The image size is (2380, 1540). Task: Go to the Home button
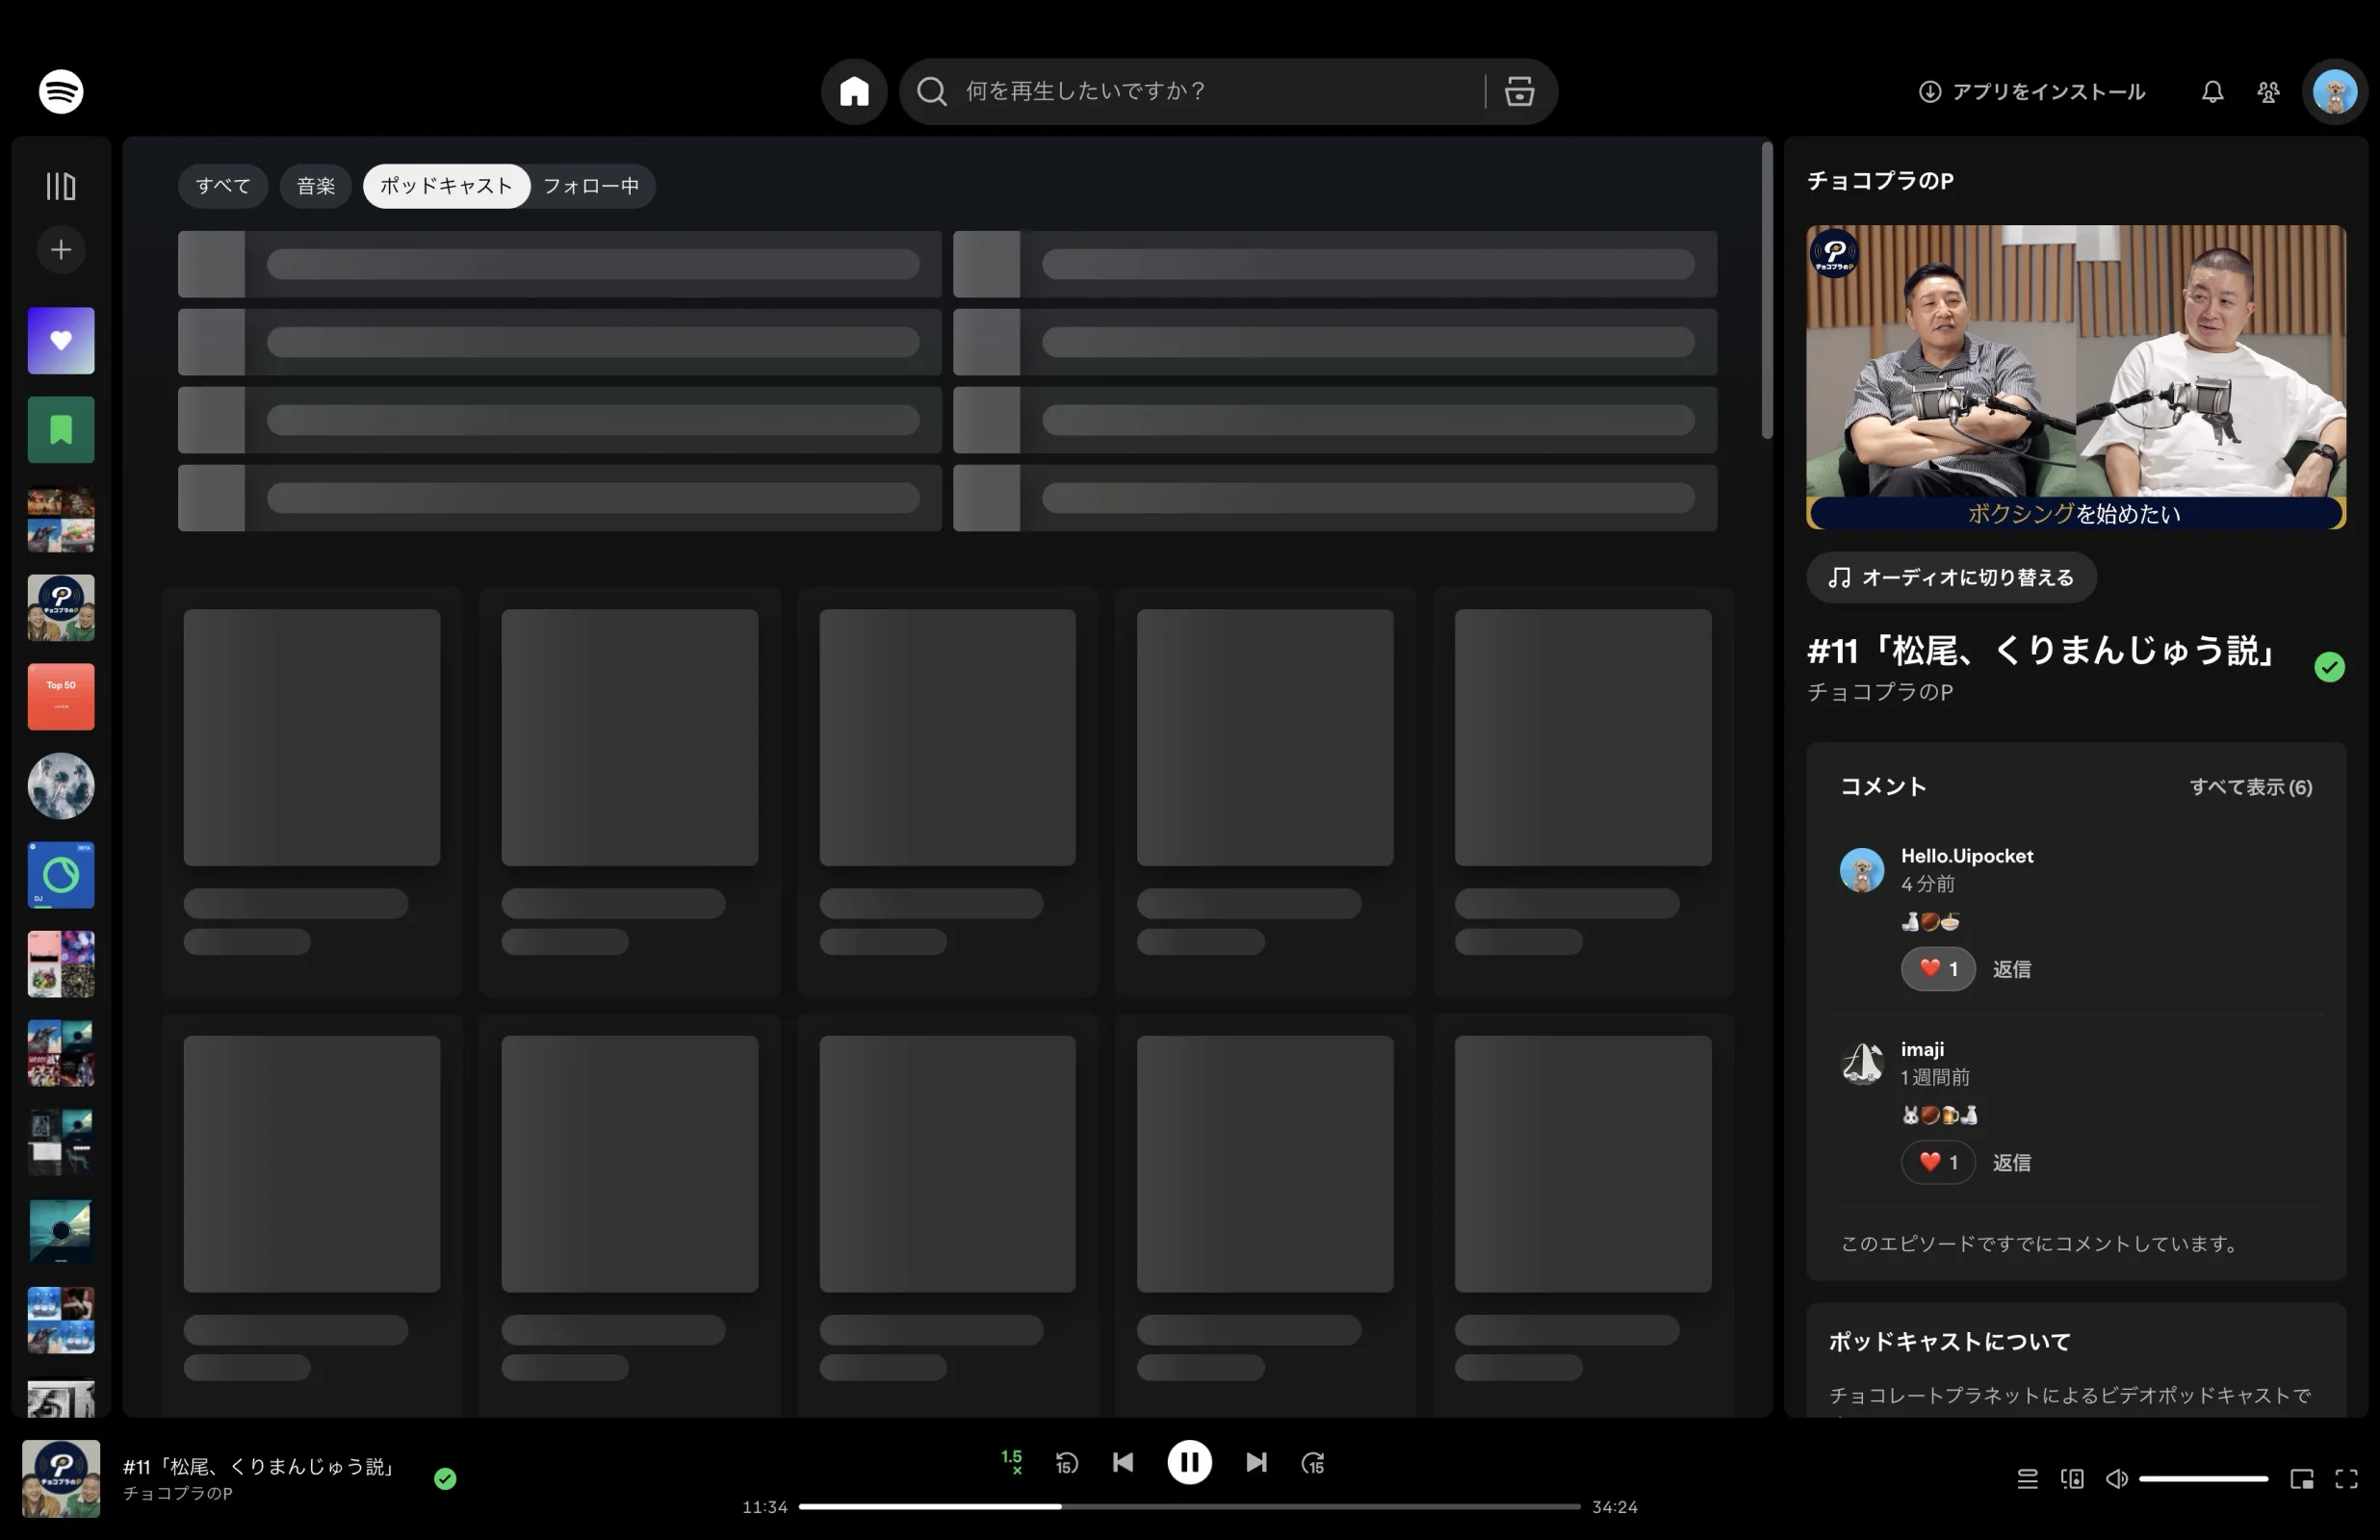point(854,91)
